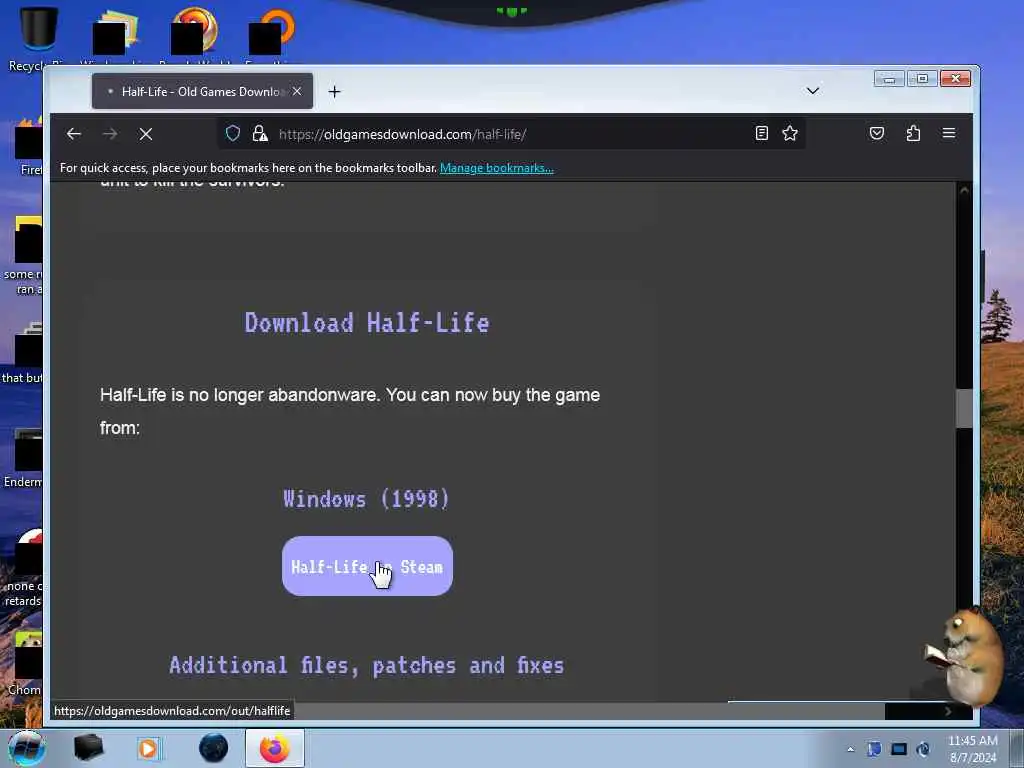Bookmark this page with star
Screen dimensions: 1024x768
(790, 133)
